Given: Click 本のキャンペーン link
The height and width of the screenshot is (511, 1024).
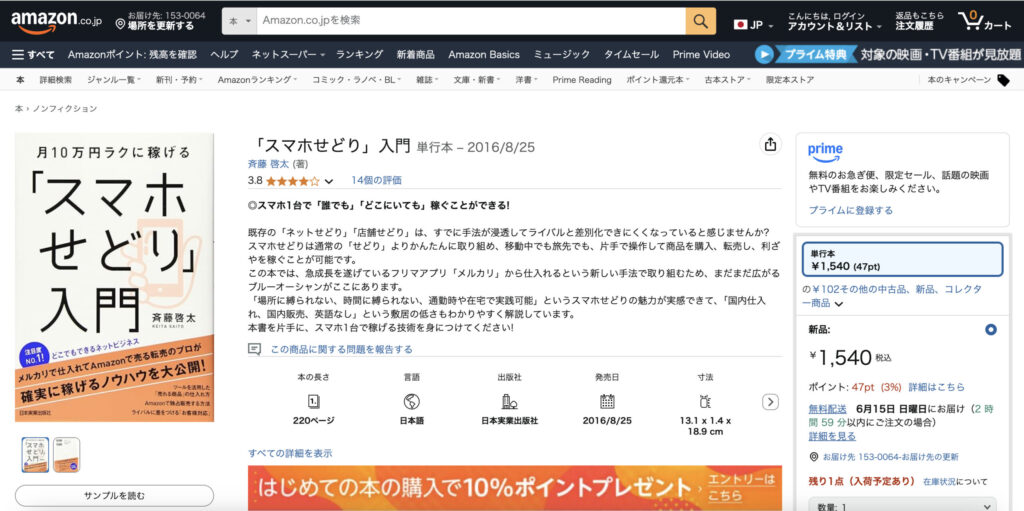Looking at the screenshot, I should (x=959, y=80).
